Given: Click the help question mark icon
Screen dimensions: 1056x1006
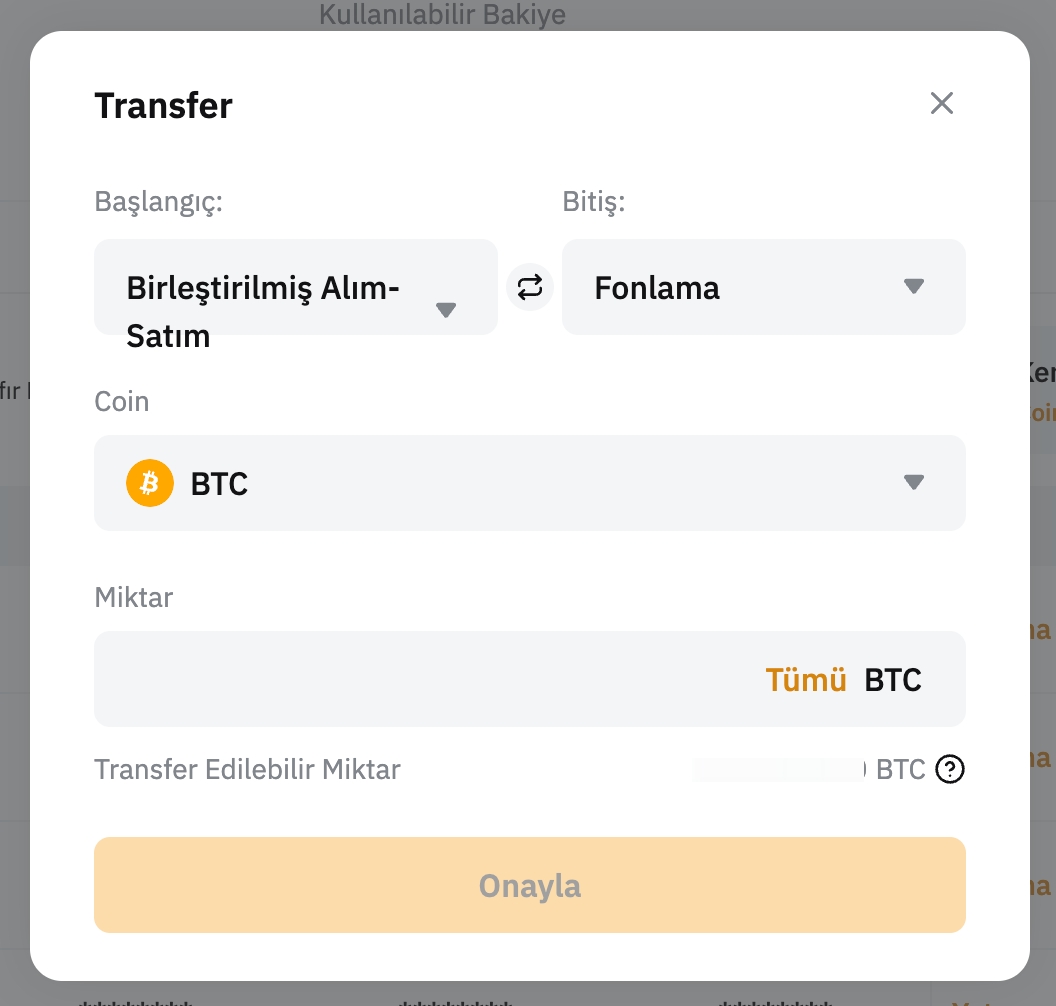Looking at the screenshot, I should click(950, 770).
